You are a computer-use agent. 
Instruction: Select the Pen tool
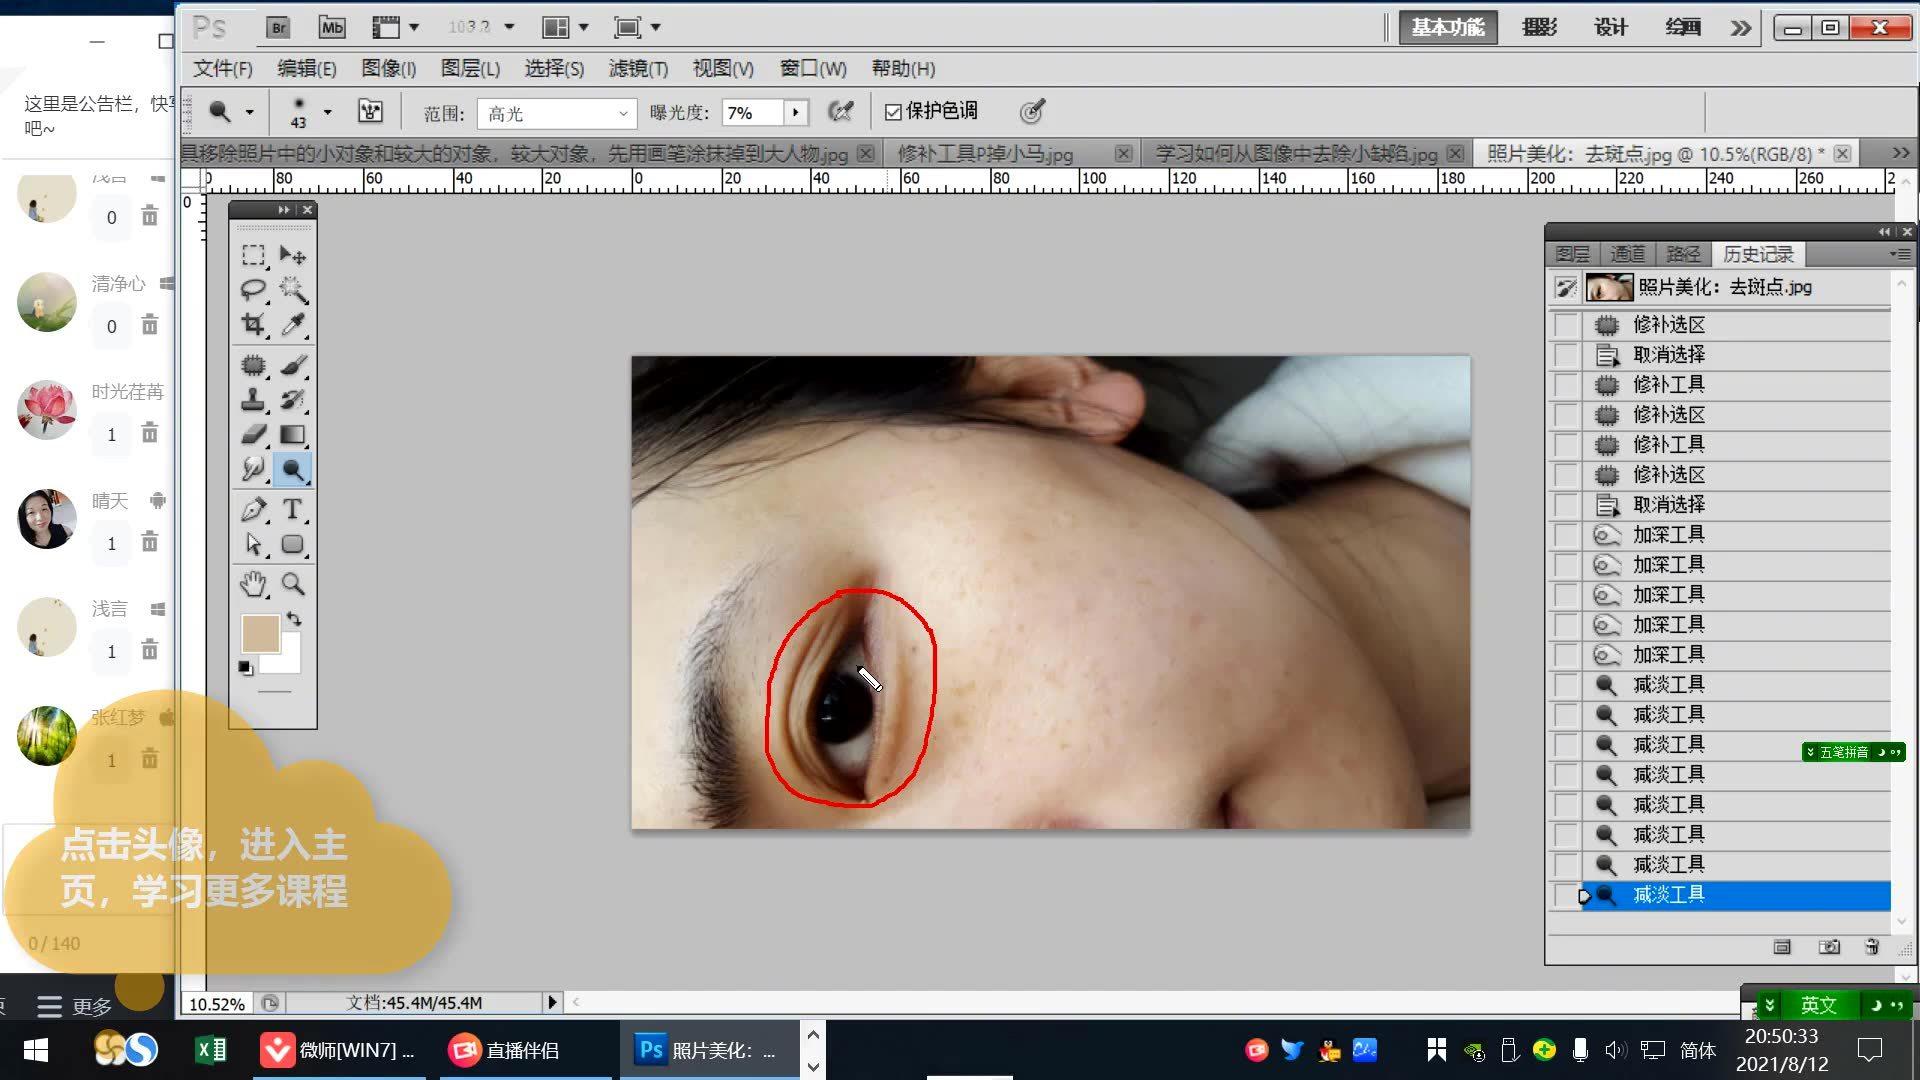(x=253, y=509)
